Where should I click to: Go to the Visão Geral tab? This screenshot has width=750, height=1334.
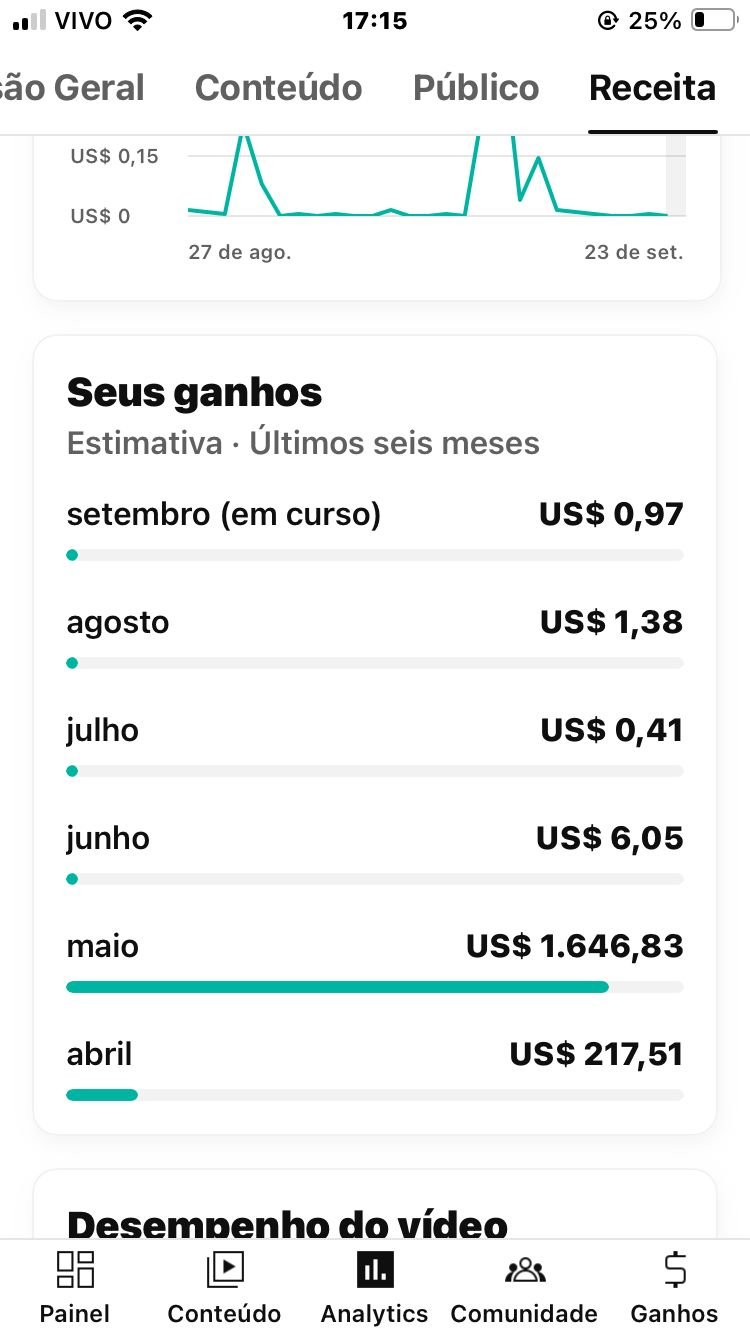(72, 88)
